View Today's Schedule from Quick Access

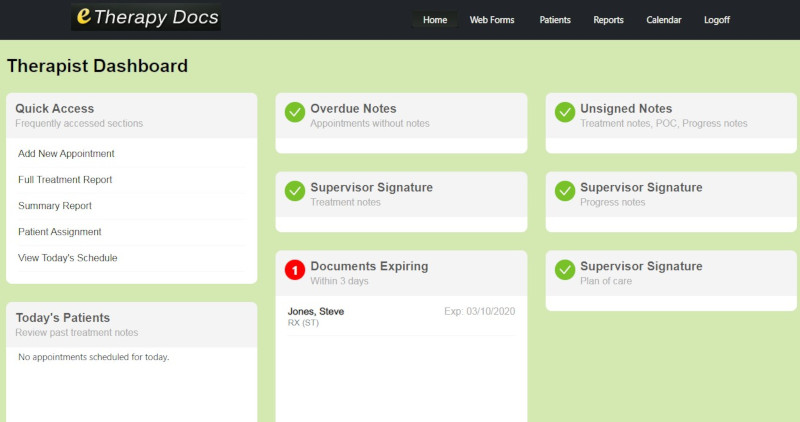point(68,258)
